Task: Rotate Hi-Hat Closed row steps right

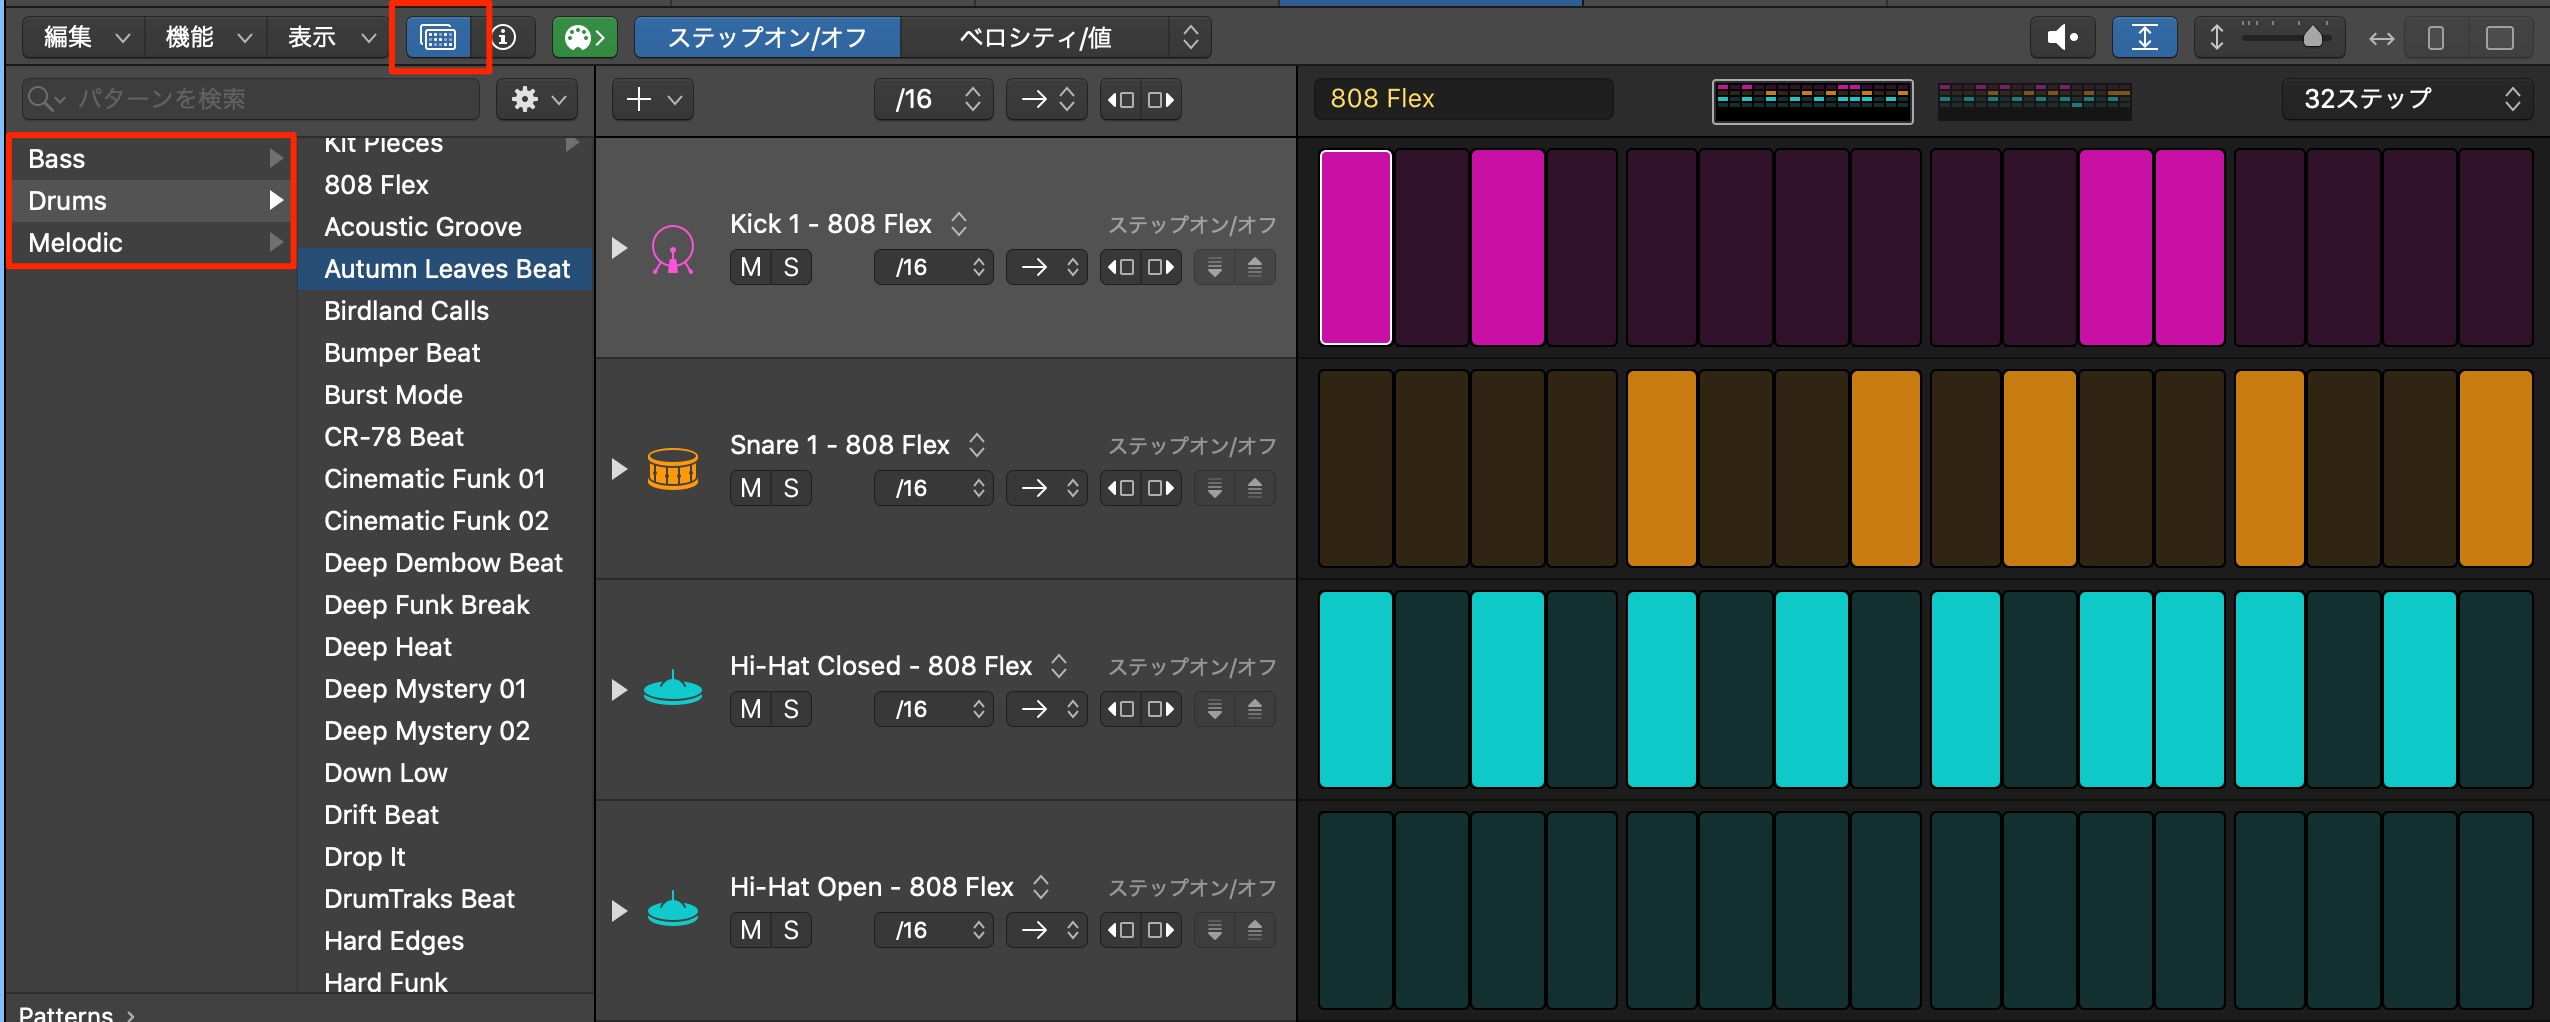Action: coord(1161,709)
